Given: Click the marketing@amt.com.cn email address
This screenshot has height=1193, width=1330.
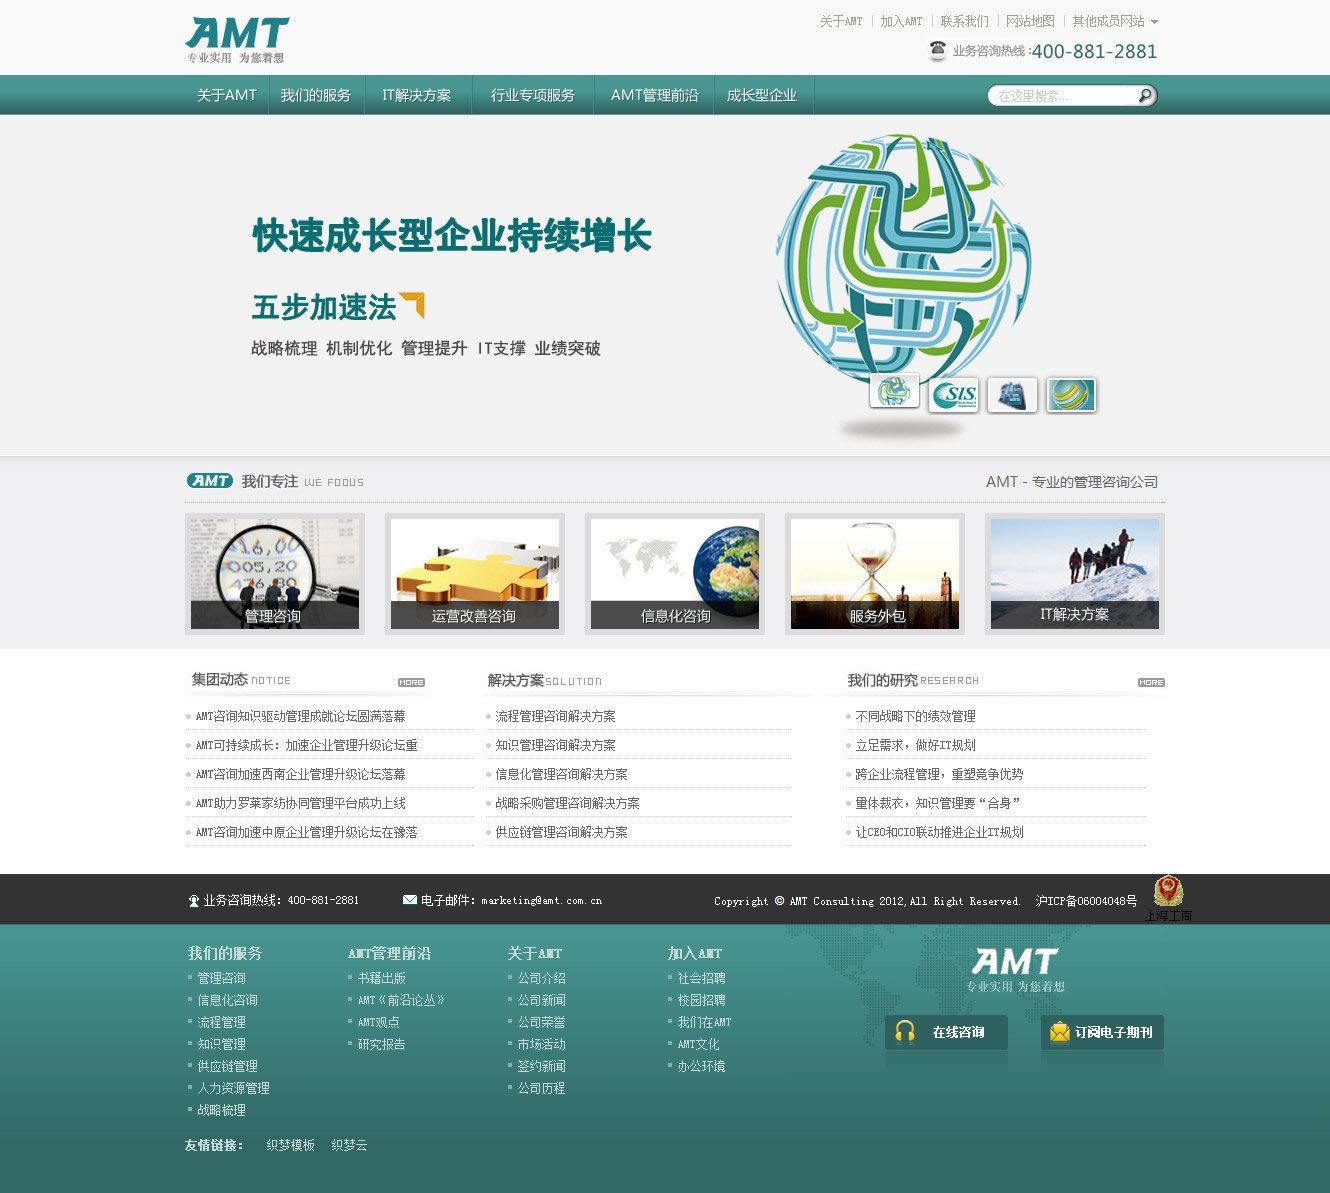Looking at the screenshot, I should tap(541, 901).
